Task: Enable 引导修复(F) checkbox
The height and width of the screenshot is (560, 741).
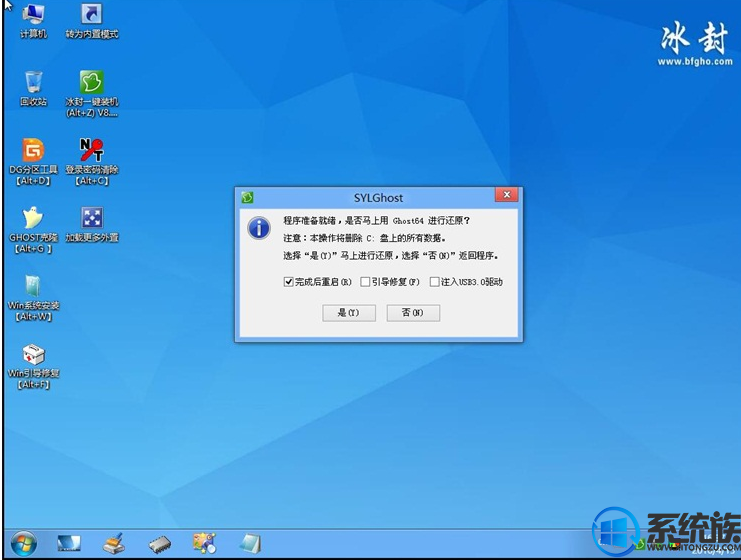Action: pos(365,282)
